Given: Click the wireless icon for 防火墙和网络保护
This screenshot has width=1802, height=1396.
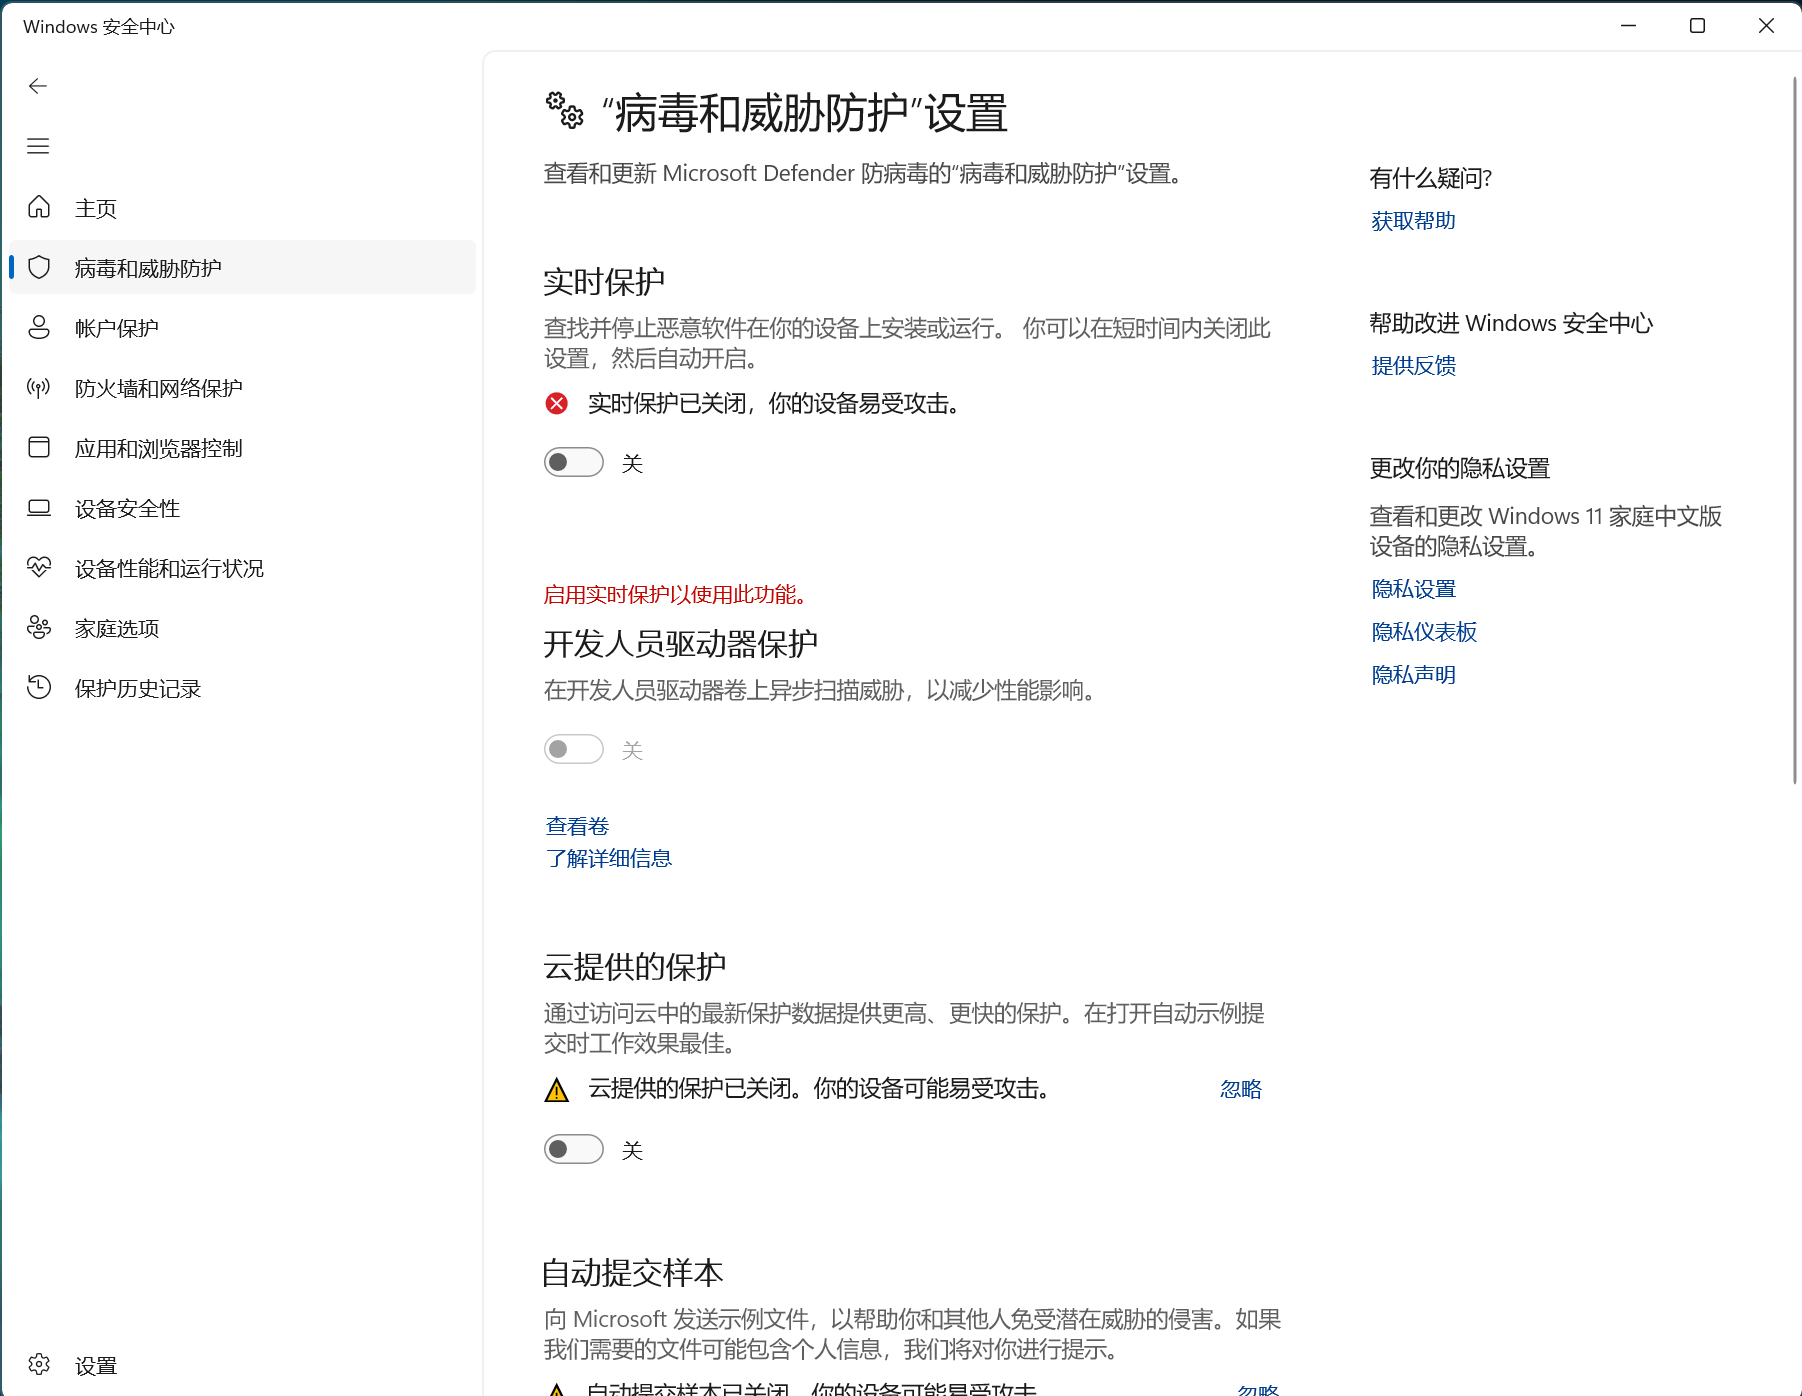Looking at the screenshot, I should click(x=39, y=387).
